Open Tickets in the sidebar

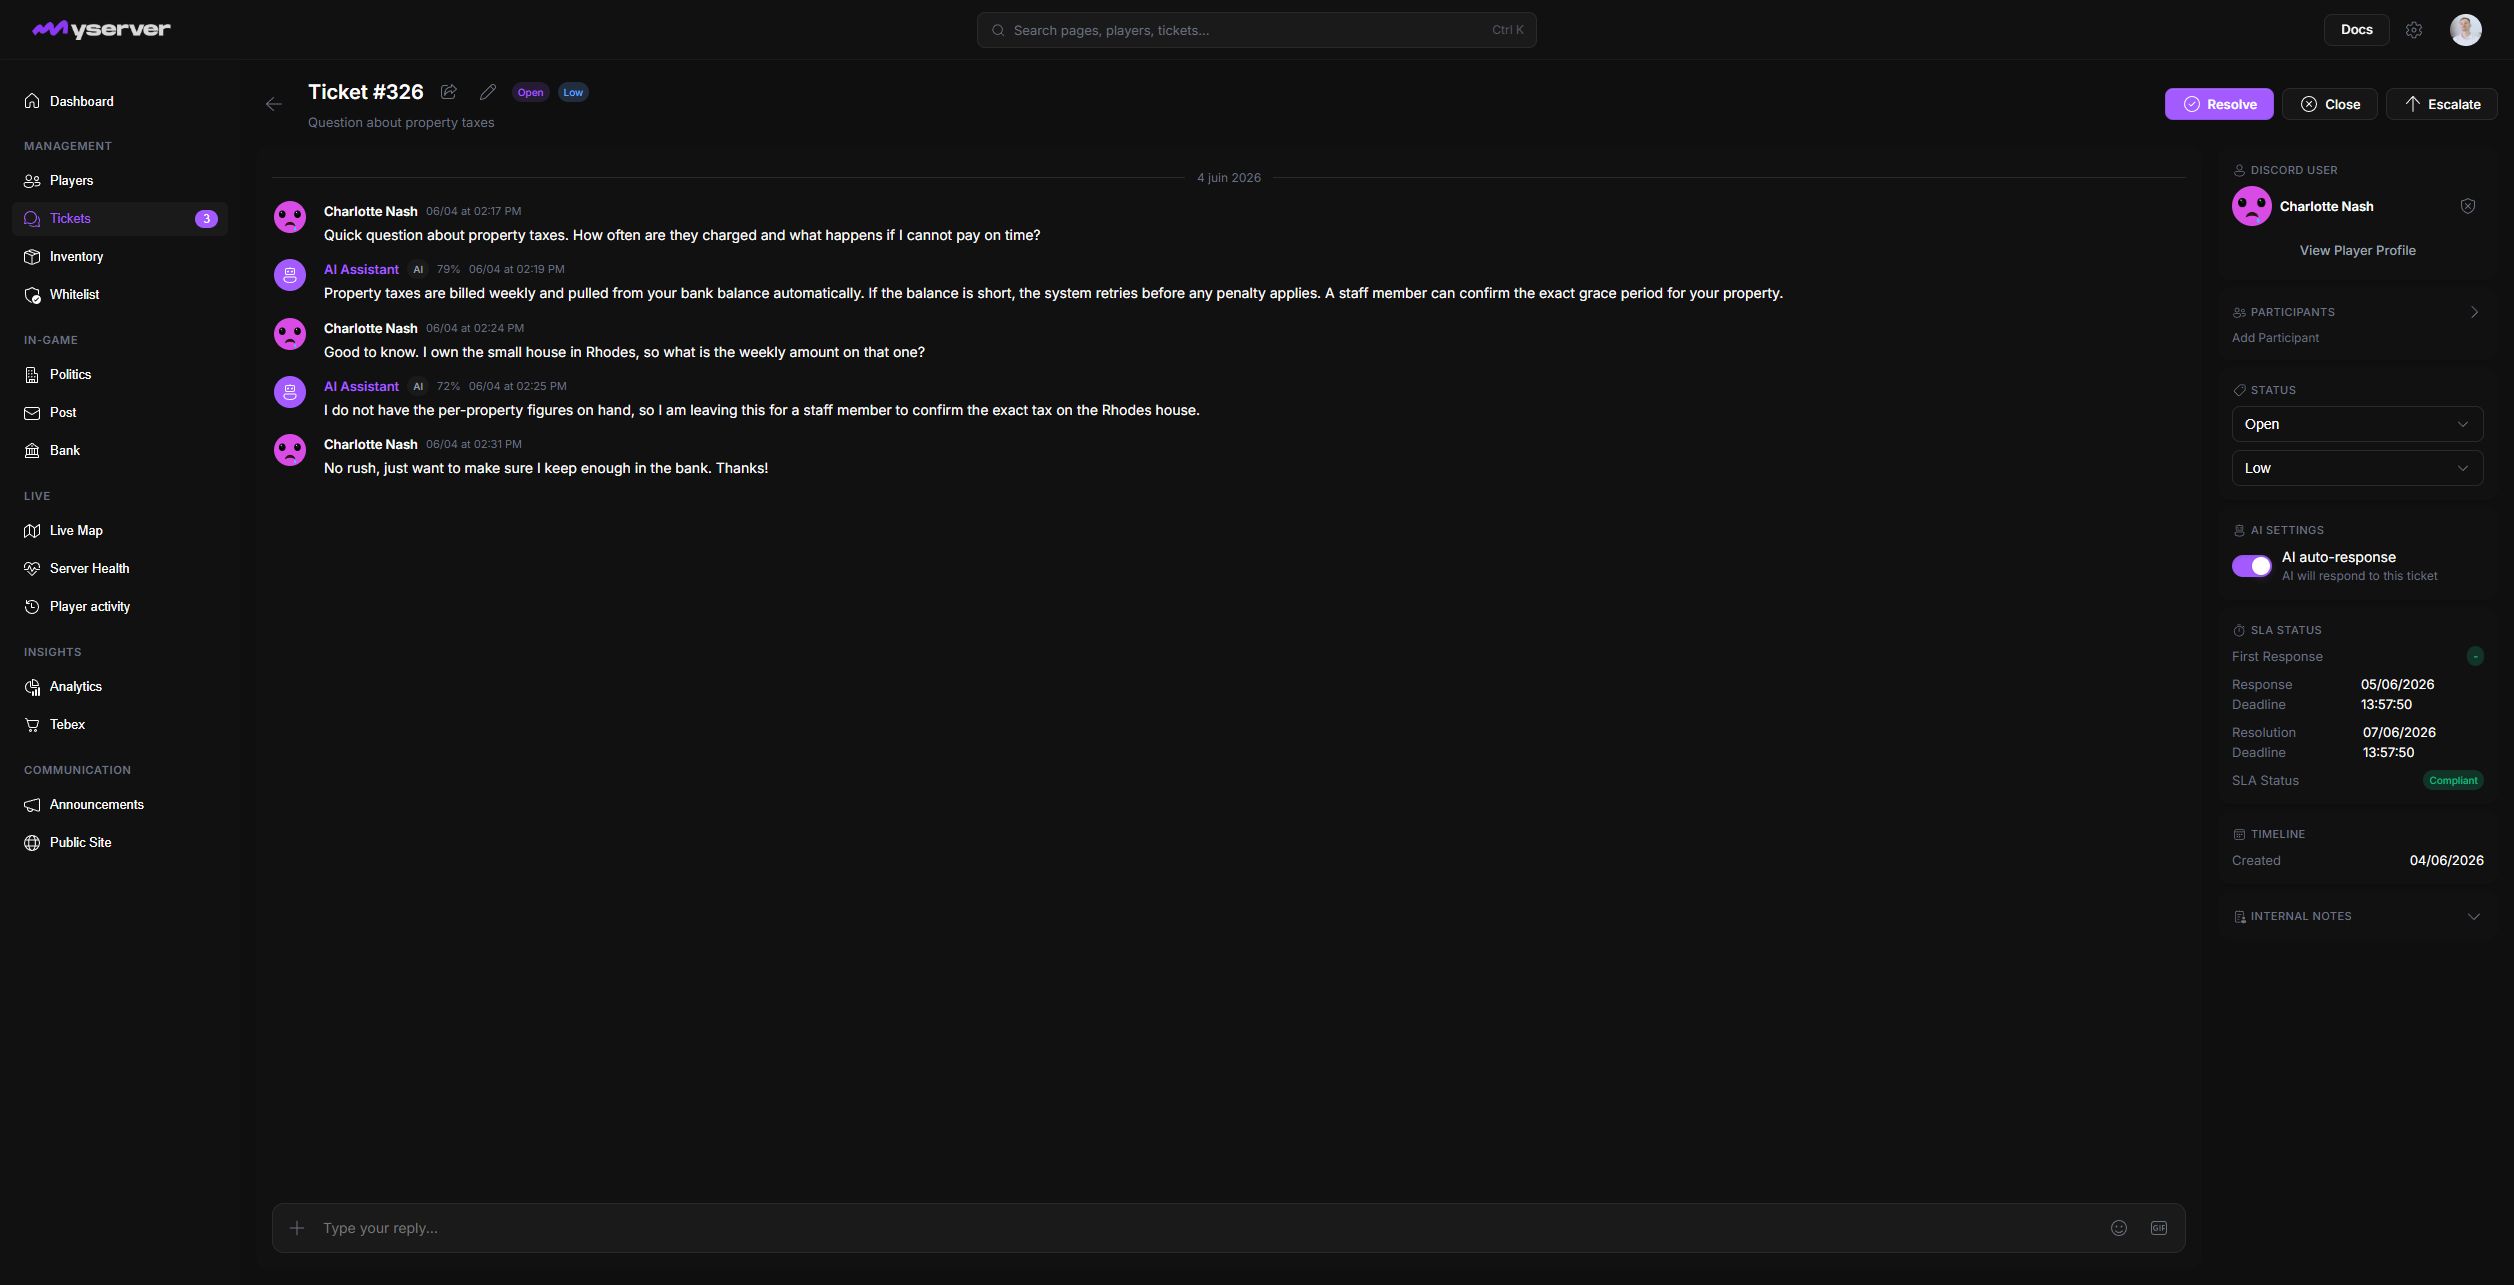120,218
